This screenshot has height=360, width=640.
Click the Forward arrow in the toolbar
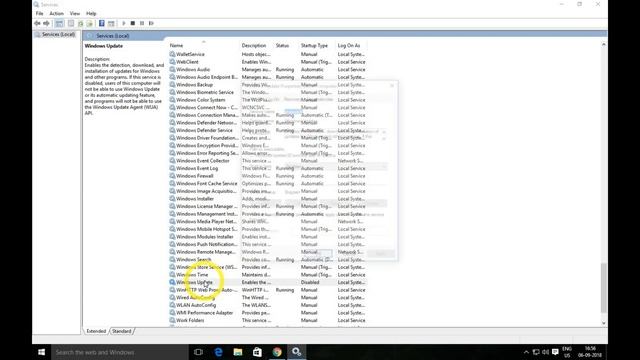[46, 23]
